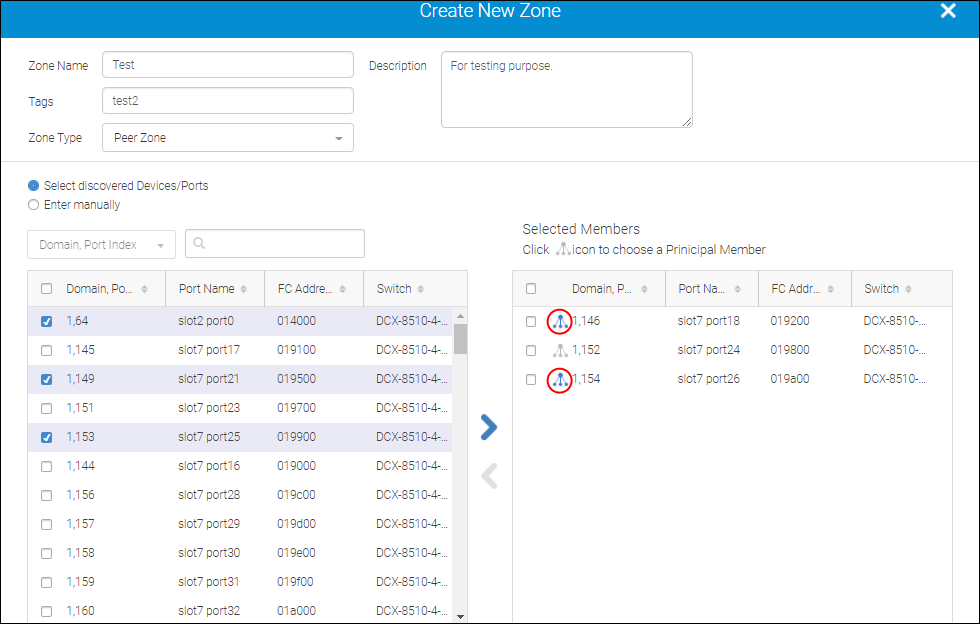Set 1,146 as Principal Member
980x624 pixels.
coord(560,320)
